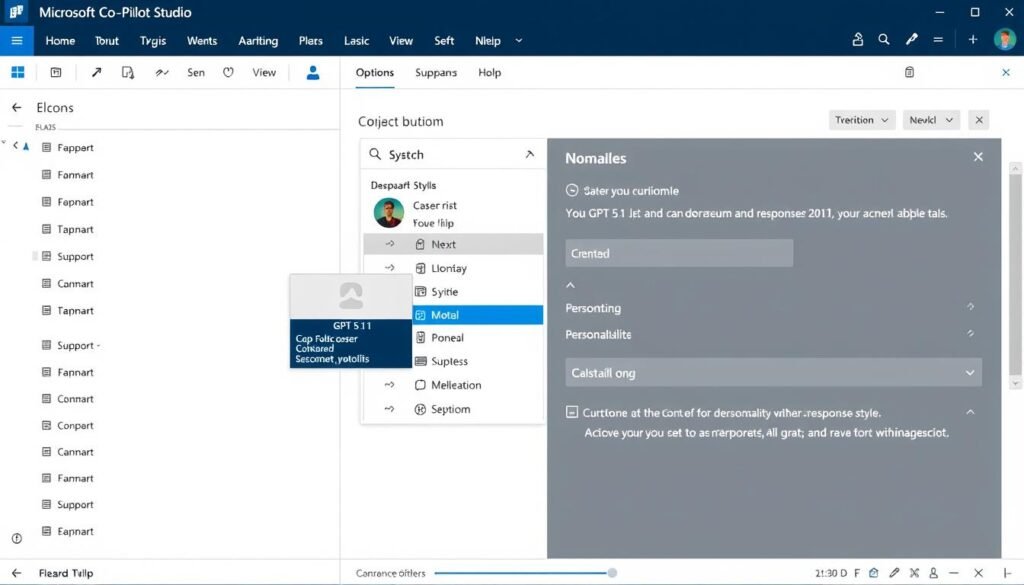This screenshot has width=1024, height=585.
Task: Toggle the blue navigation hamburger menu
Action: click(16, 40)
